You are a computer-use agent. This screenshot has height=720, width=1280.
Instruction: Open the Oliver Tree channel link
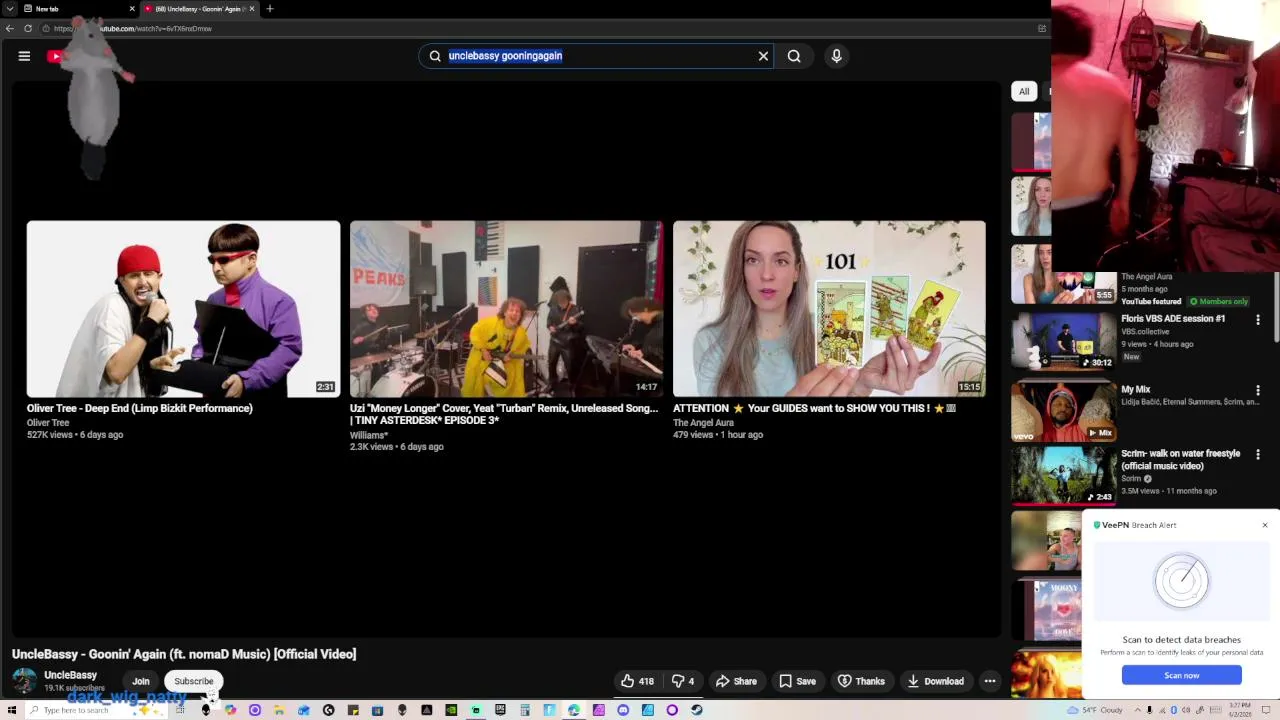48,423
